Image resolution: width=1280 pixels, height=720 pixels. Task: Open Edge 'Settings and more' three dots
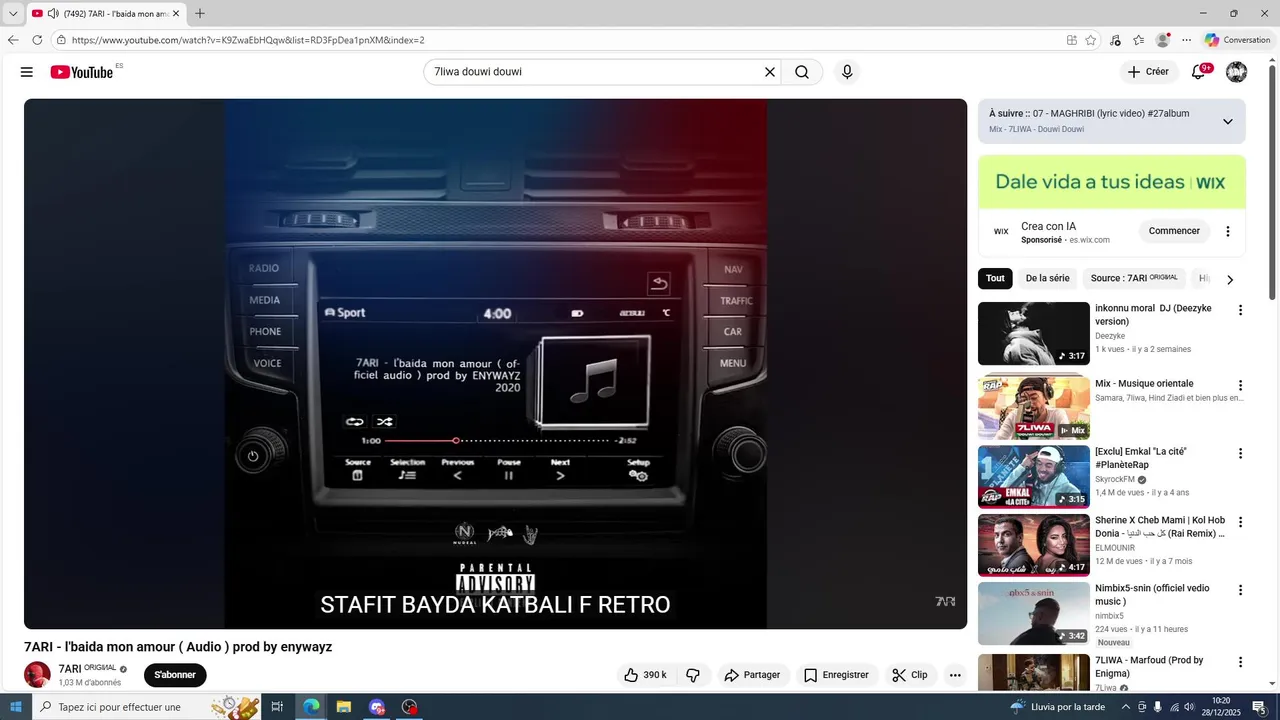(x=1187, y=40)
